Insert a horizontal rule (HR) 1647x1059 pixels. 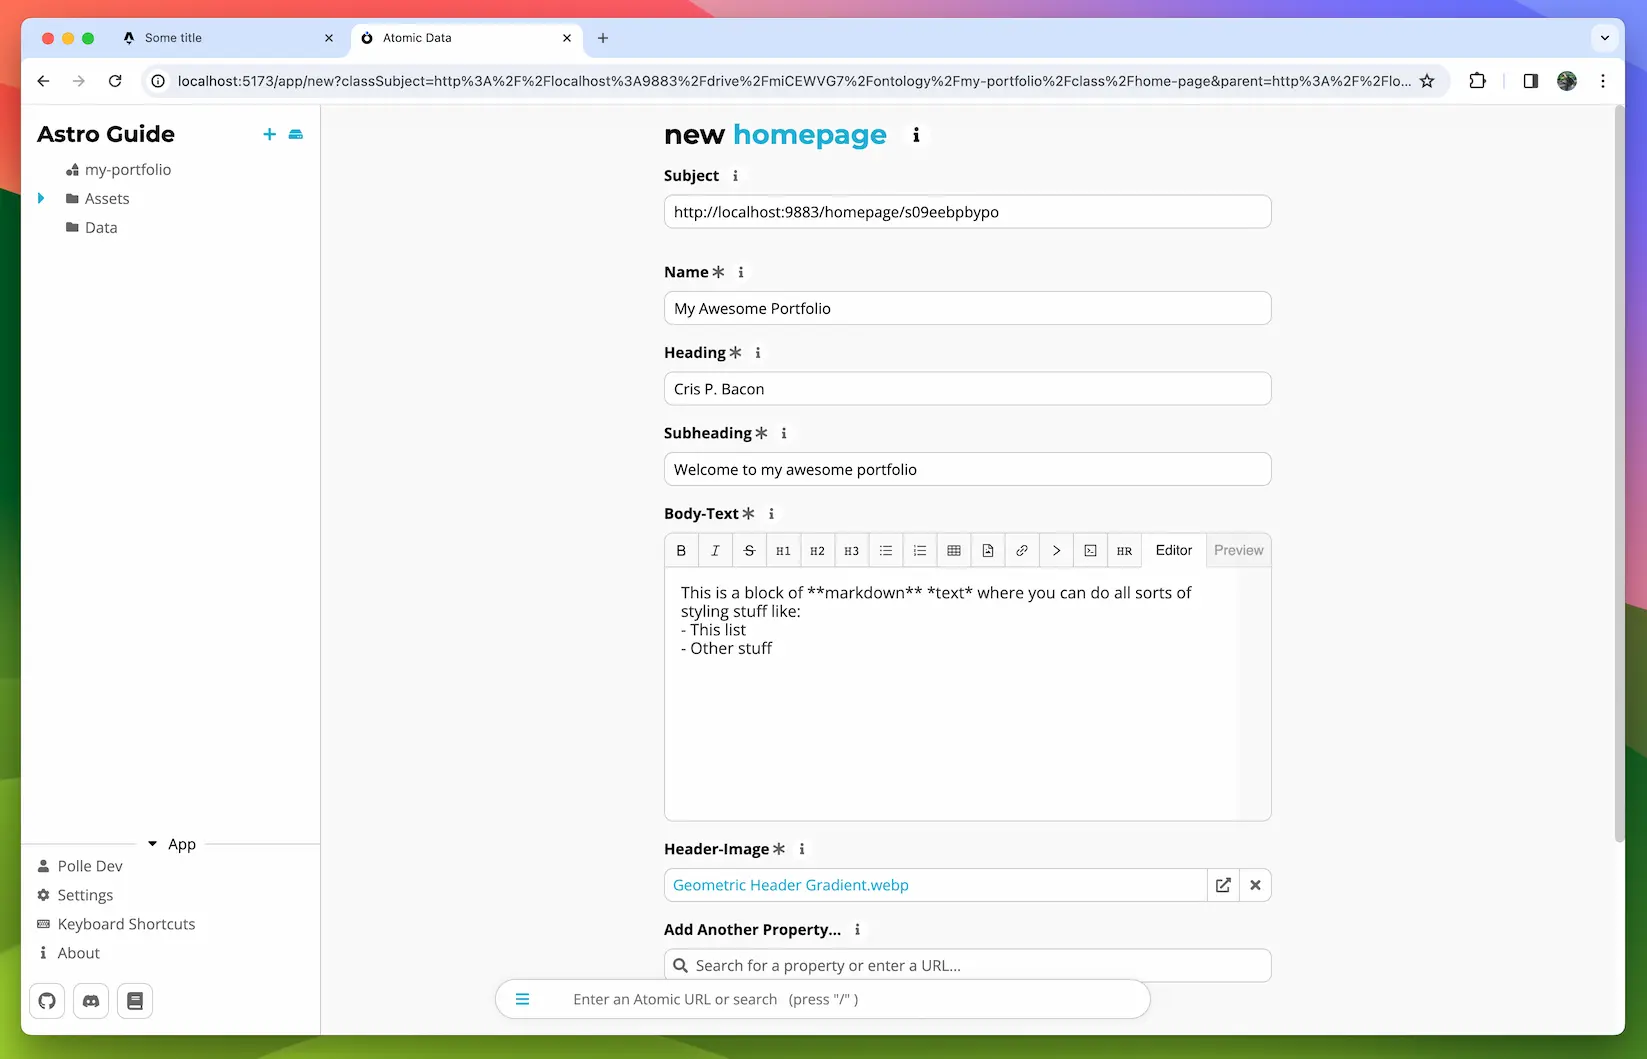point(1124,551)
